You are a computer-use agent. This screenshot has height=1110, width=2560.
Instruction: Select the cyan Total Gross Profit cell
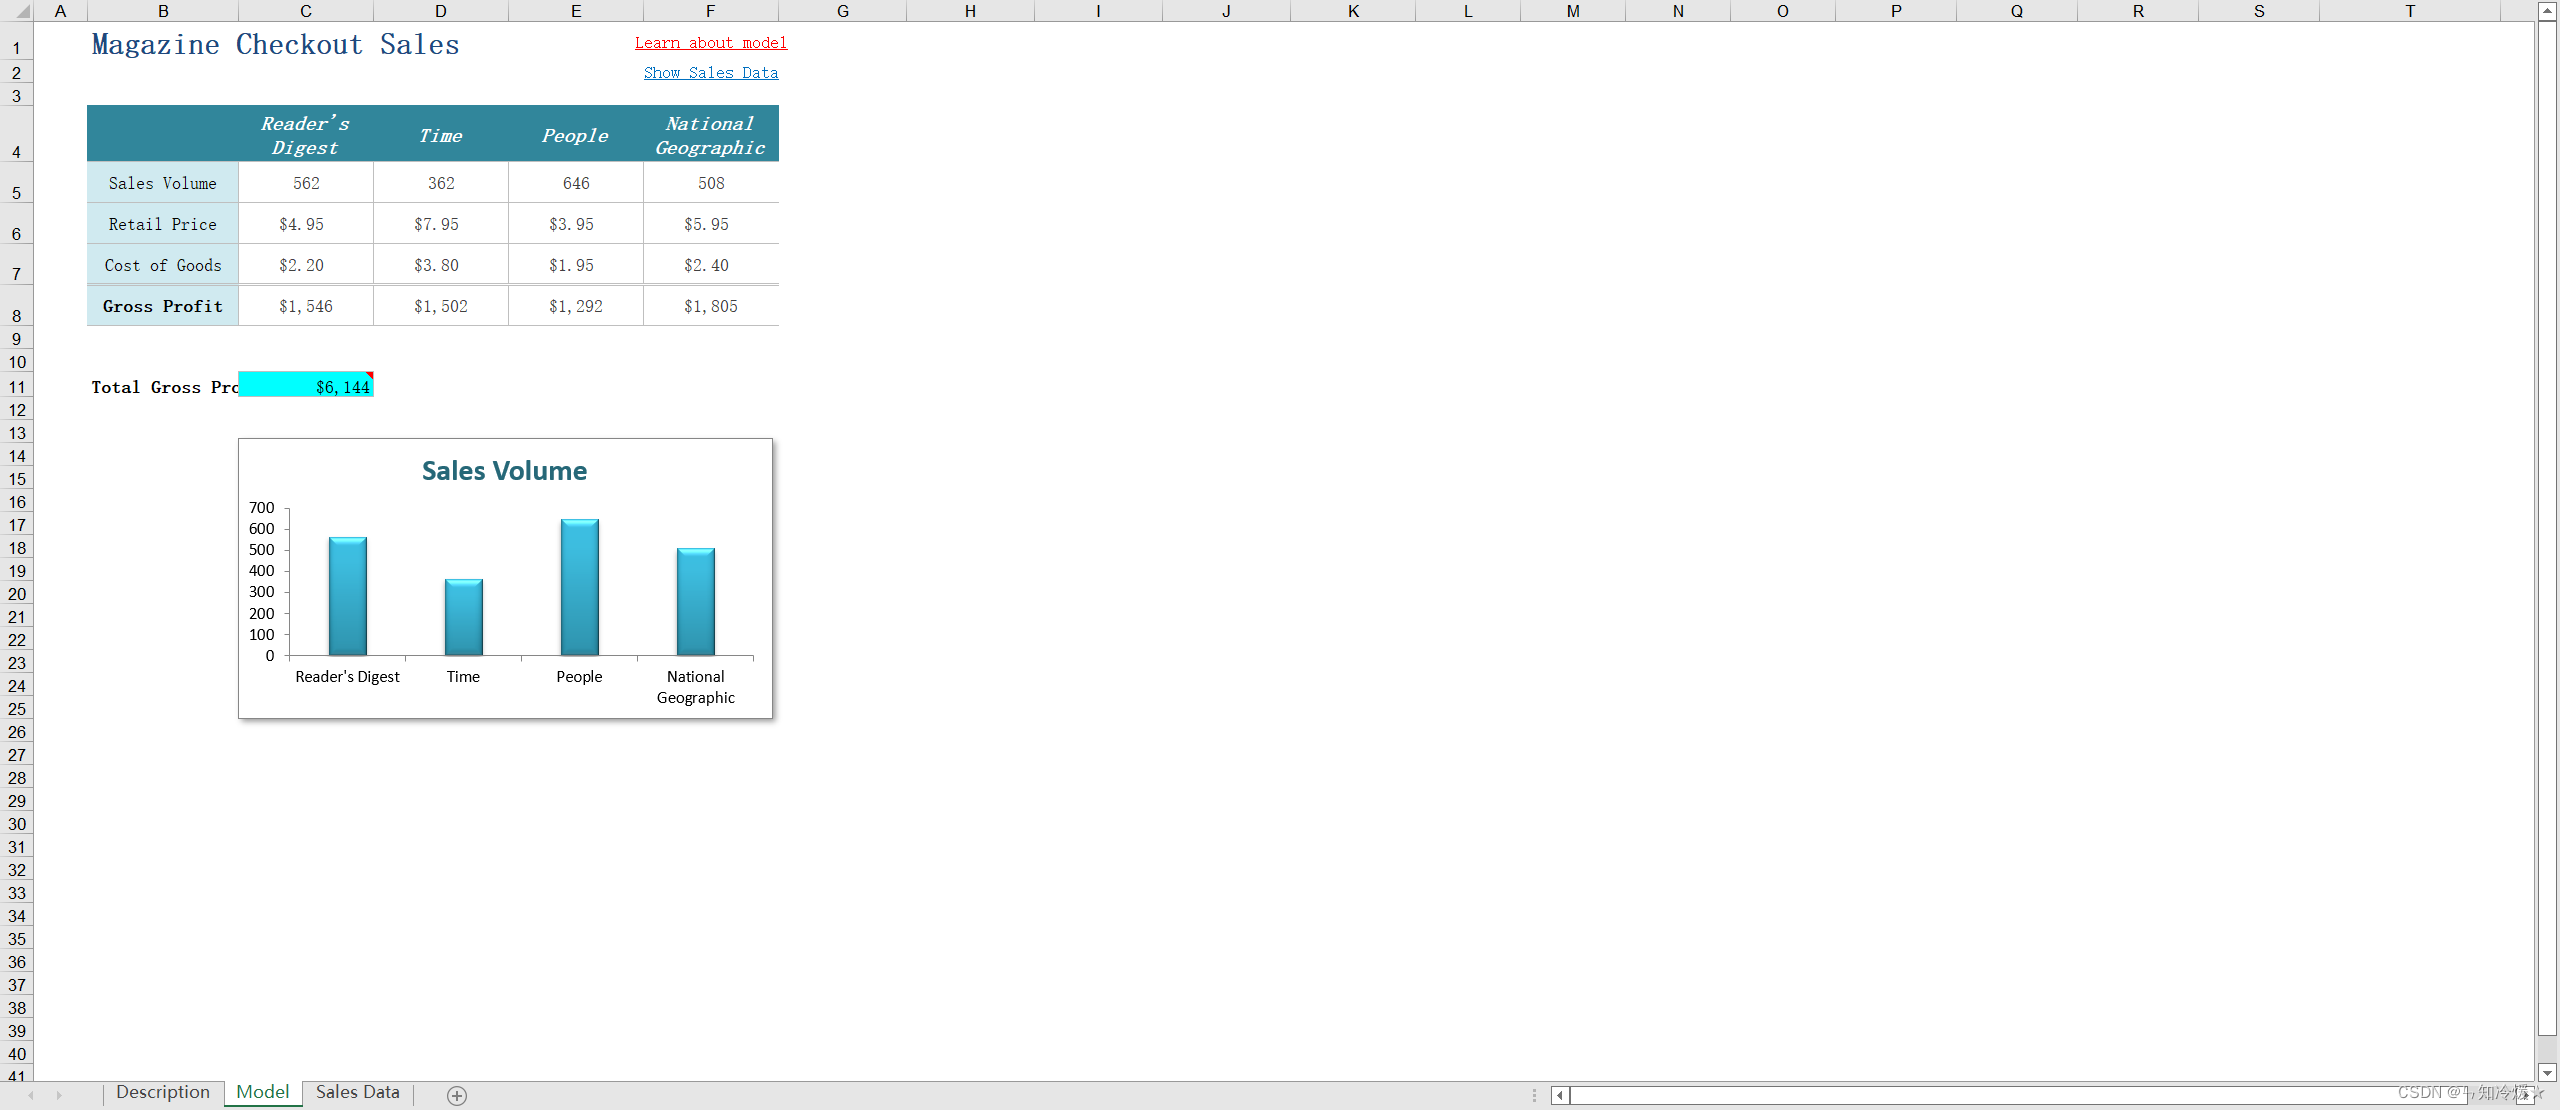tap(305, 386)
